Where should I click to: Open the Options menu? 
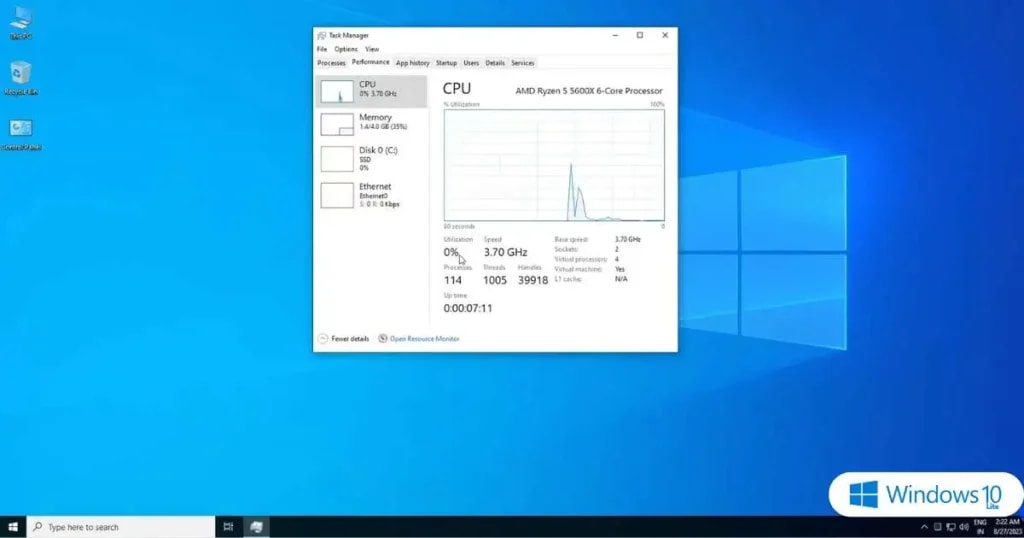coord(346,49)
